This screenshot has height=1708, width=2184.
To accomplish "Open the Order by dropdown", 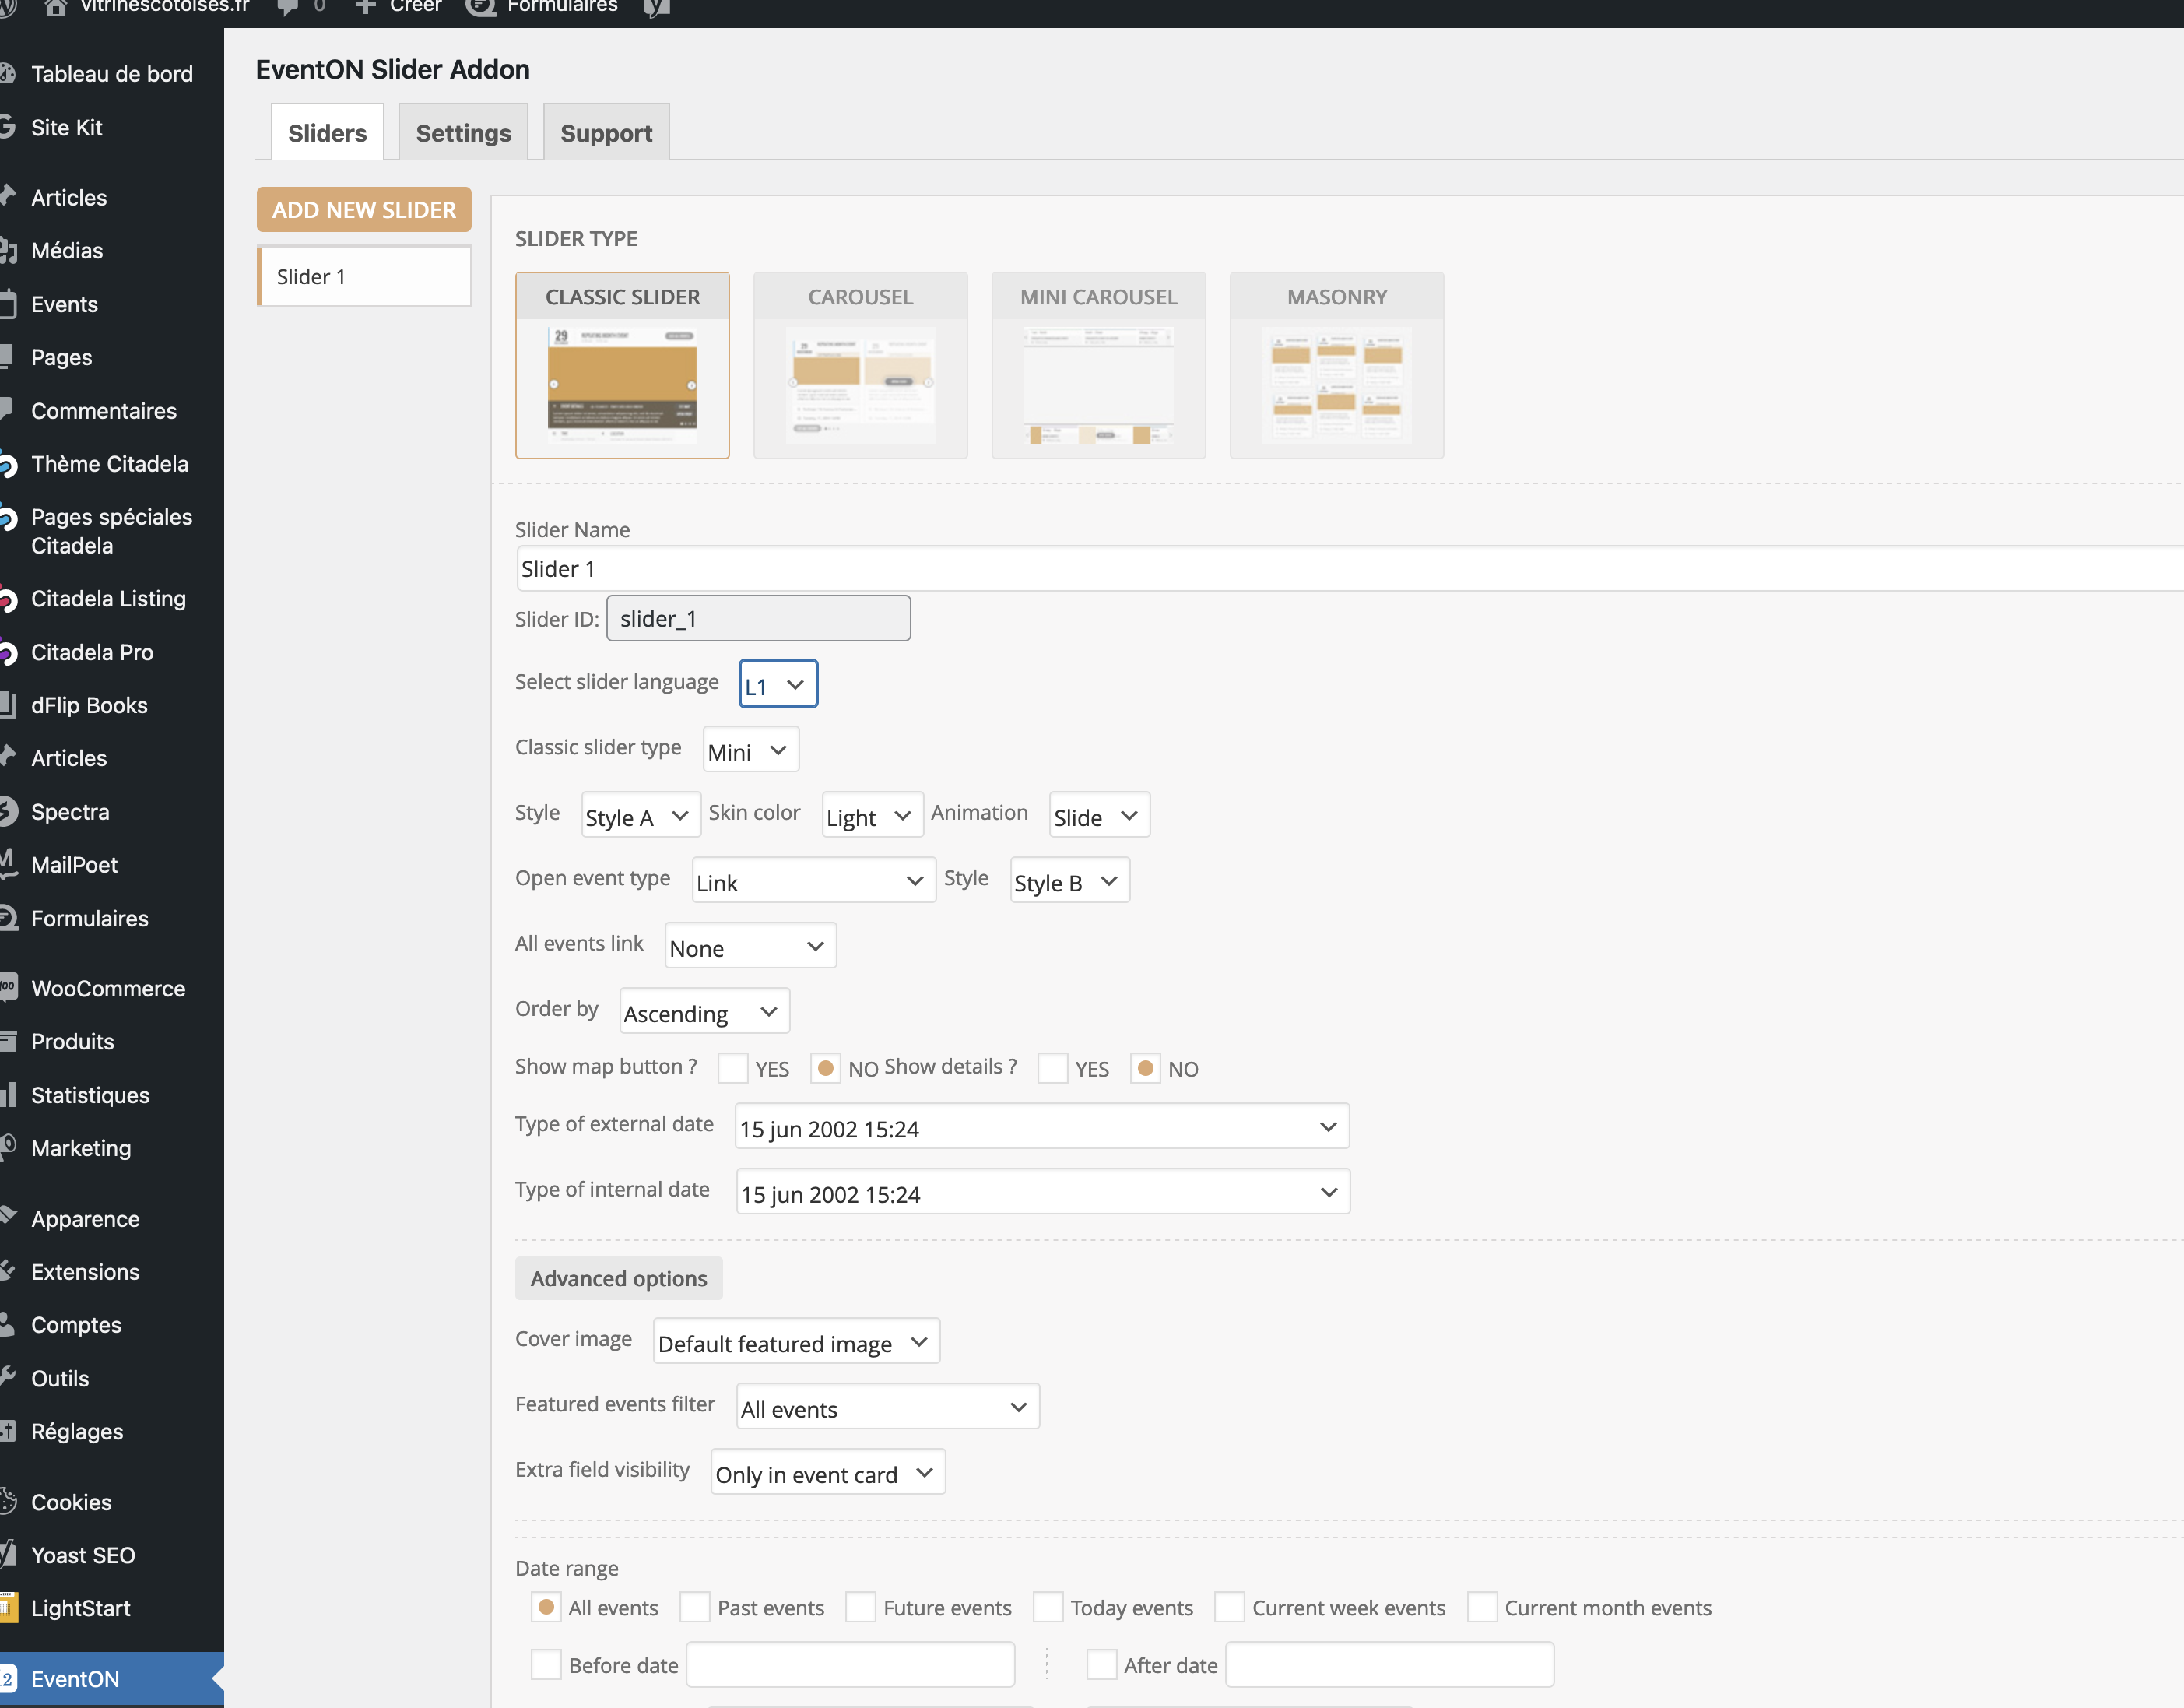I will point(703,1011).
